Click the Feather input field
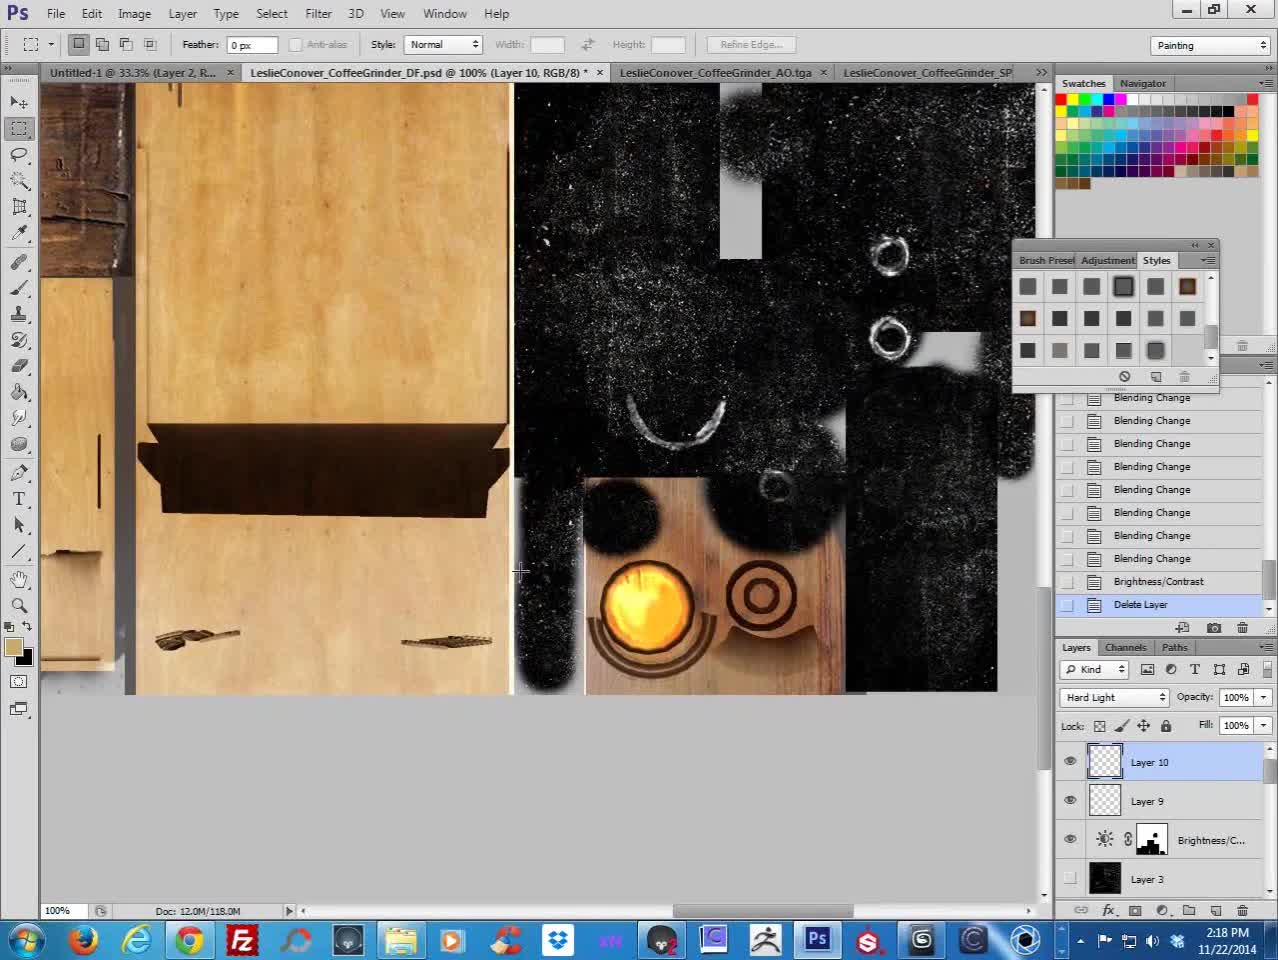The width and height of the screenshot is (1278, 960). pos(252,45)
